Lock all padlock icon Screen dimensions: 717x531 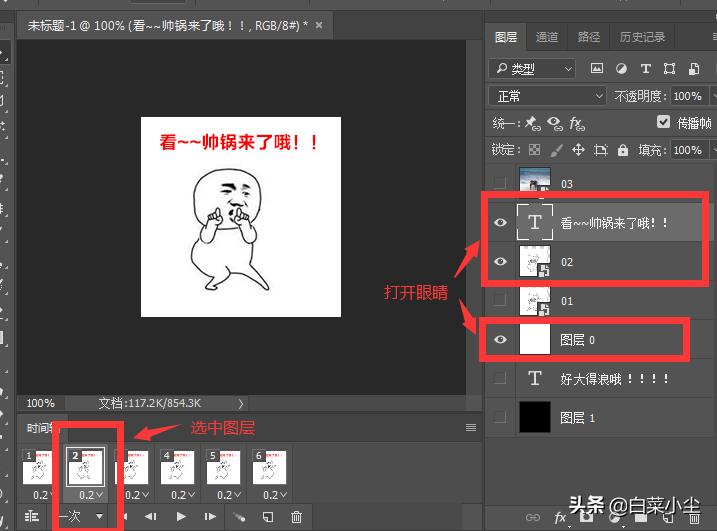pyautogui.click(x=622, y=150)
